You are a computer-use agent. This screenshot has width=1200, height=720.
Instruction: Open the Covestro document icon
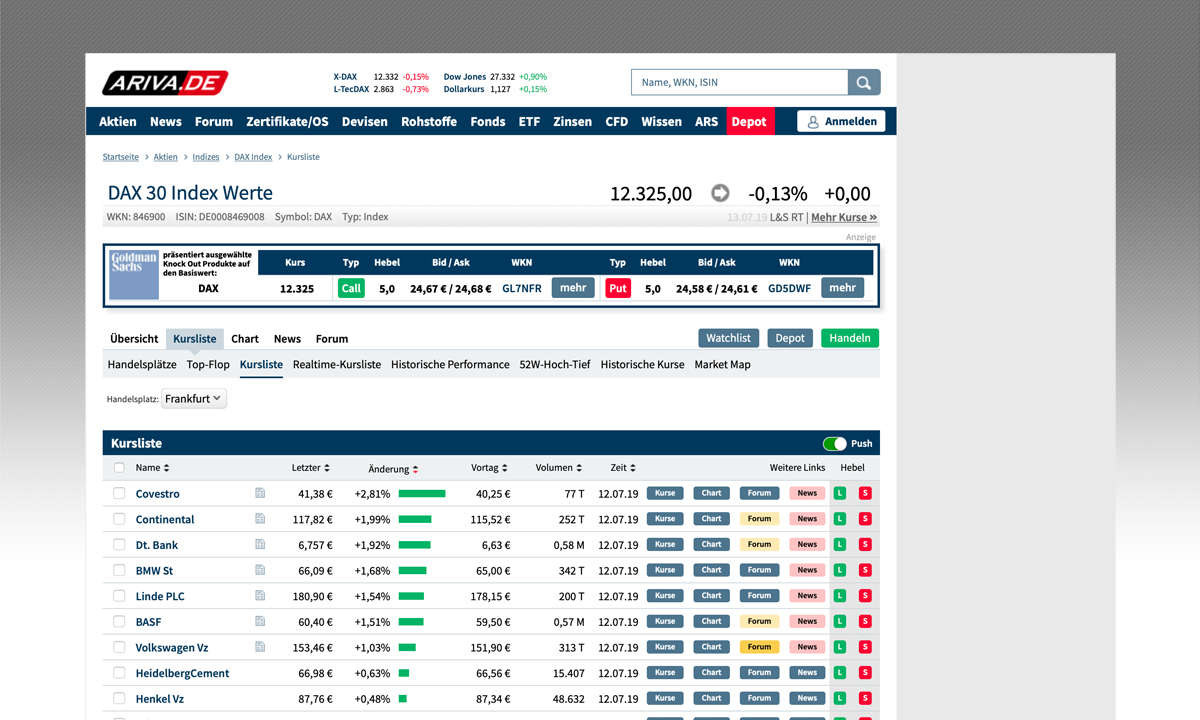(x=260, y=493)
